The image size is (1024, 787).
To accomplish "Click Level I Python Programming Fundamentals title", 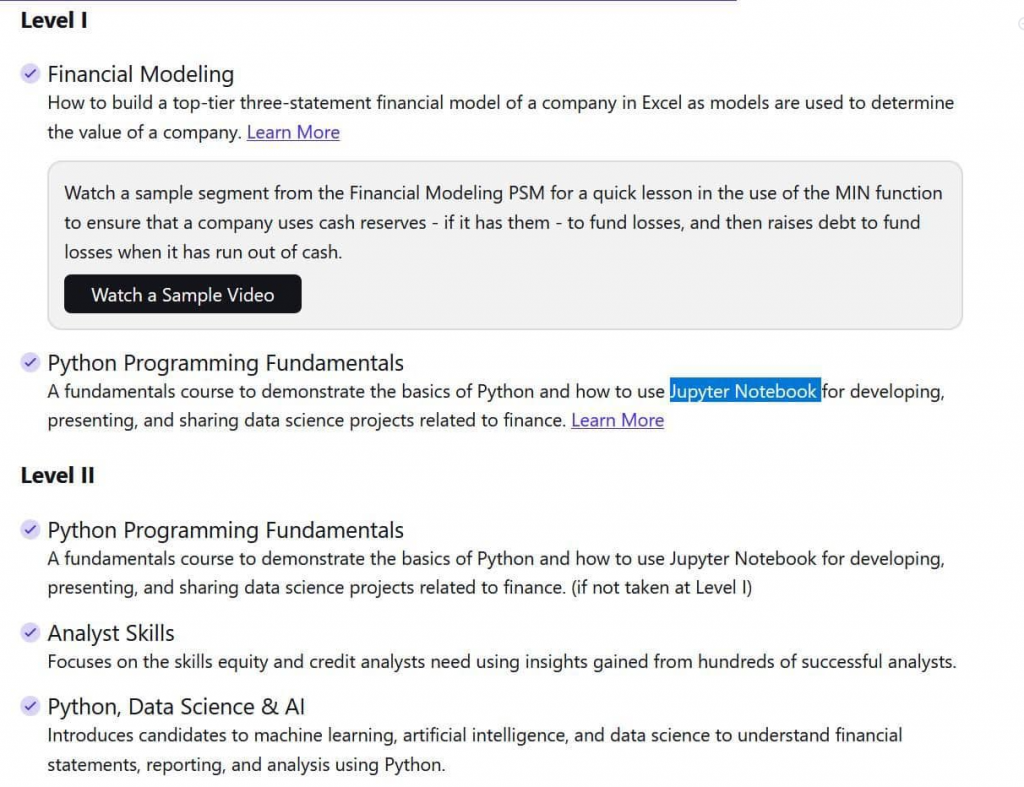I will (x=225, y=363).
